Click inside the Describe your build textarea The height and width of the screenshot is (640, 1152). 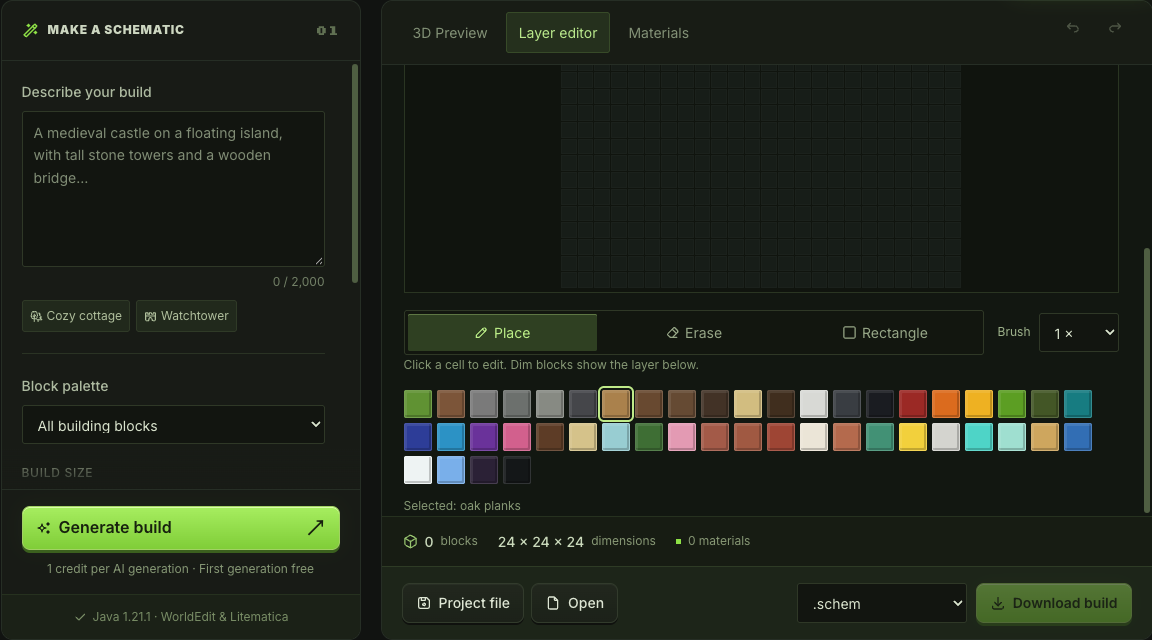pos(173,189)
